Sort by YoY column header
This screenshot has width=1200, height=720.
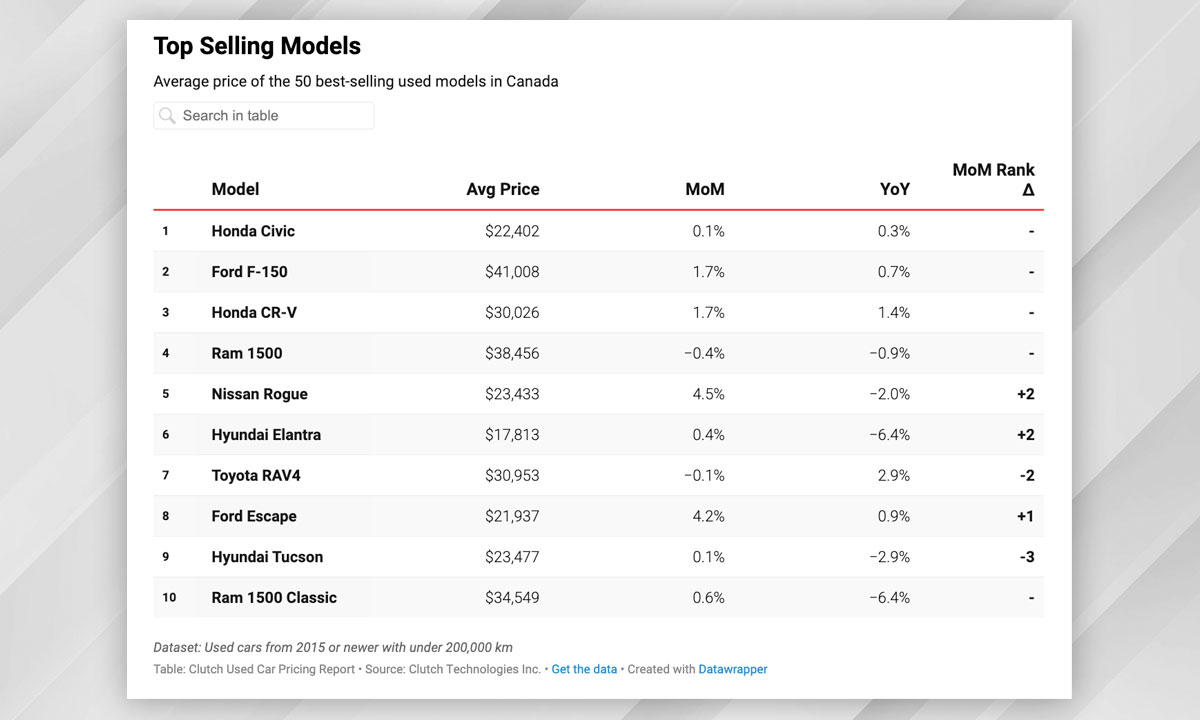pos(894,189)
